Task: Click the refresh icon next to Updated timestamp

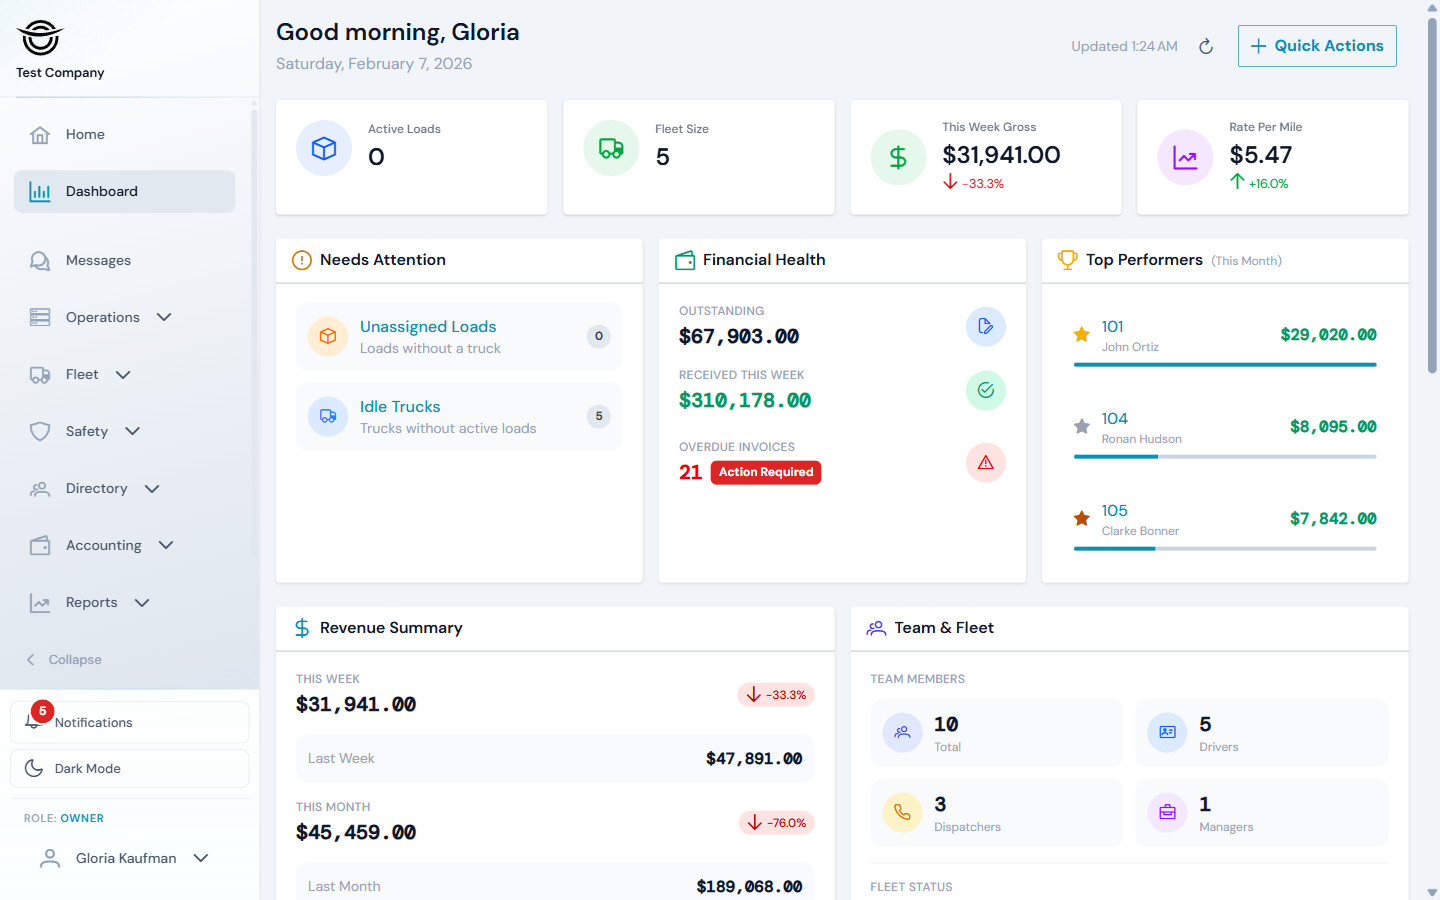Action: (1205, 46)
